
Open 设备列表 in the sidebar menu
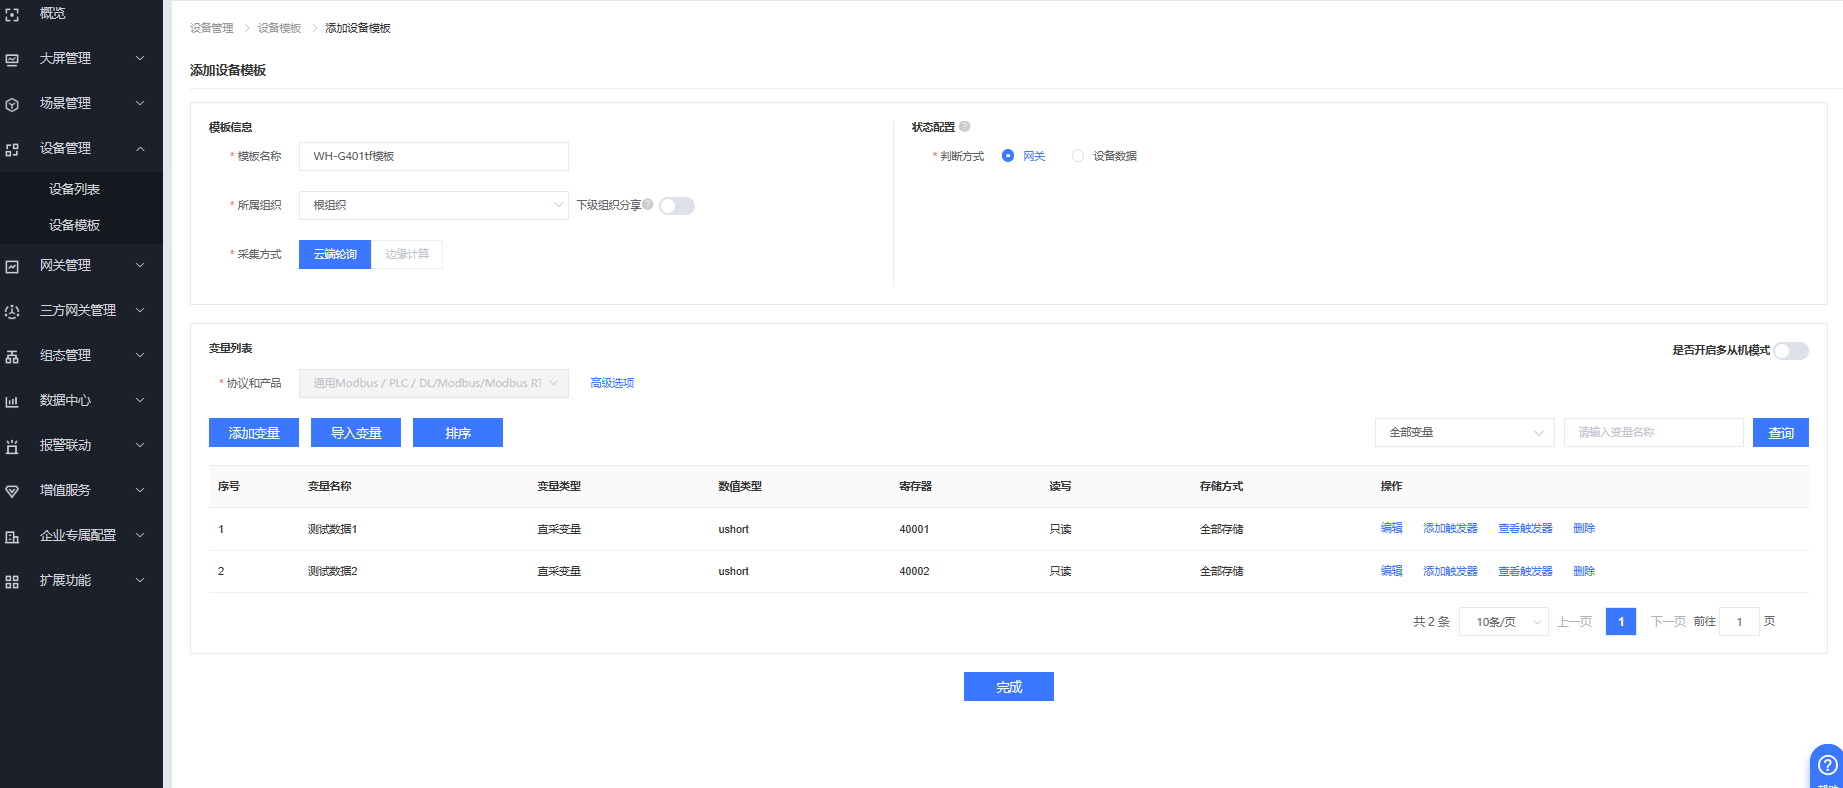[75, 189]
